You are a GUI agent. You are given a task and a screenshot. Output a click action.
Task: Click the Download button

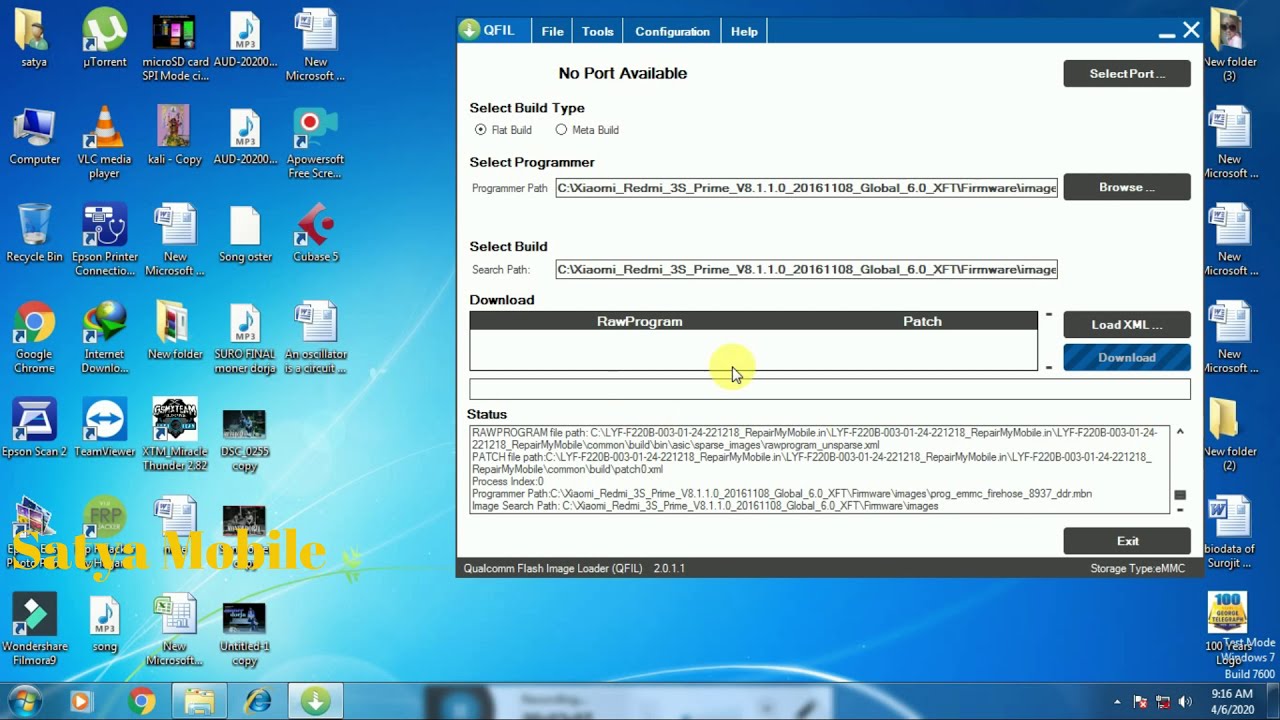point(1127,357)
